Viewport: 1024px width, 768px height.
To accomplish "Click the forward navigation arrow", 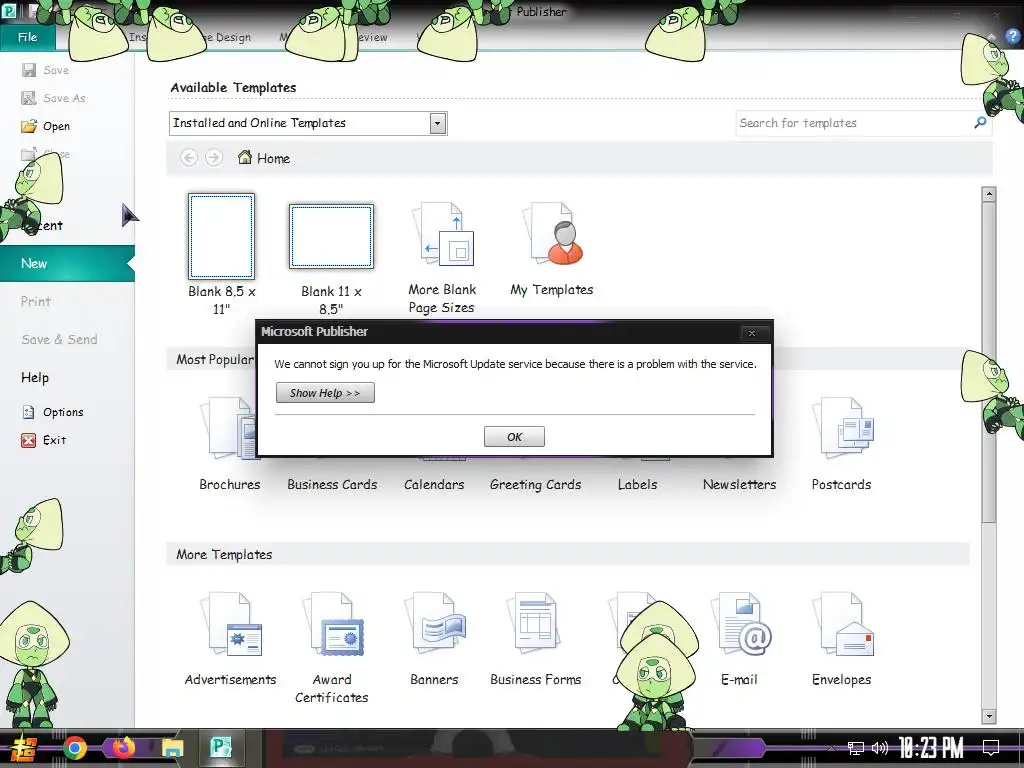I will (214, 157).
